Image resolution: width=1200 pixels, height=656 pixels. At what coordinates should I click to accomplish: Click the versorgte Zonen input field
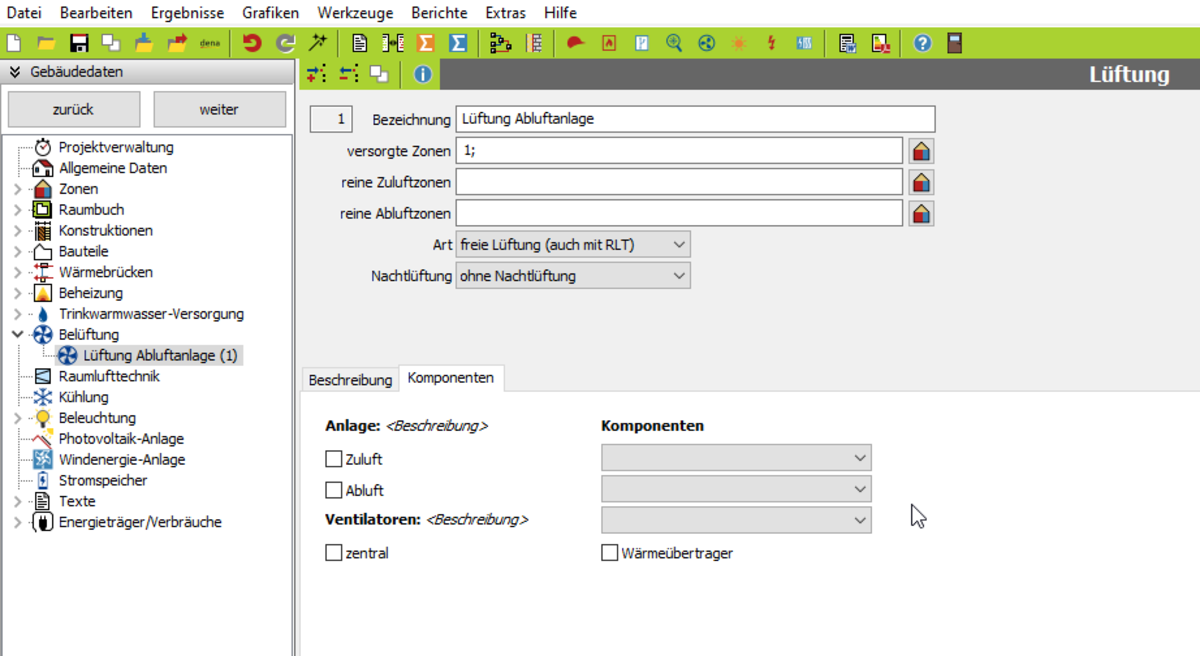[679, 151]
